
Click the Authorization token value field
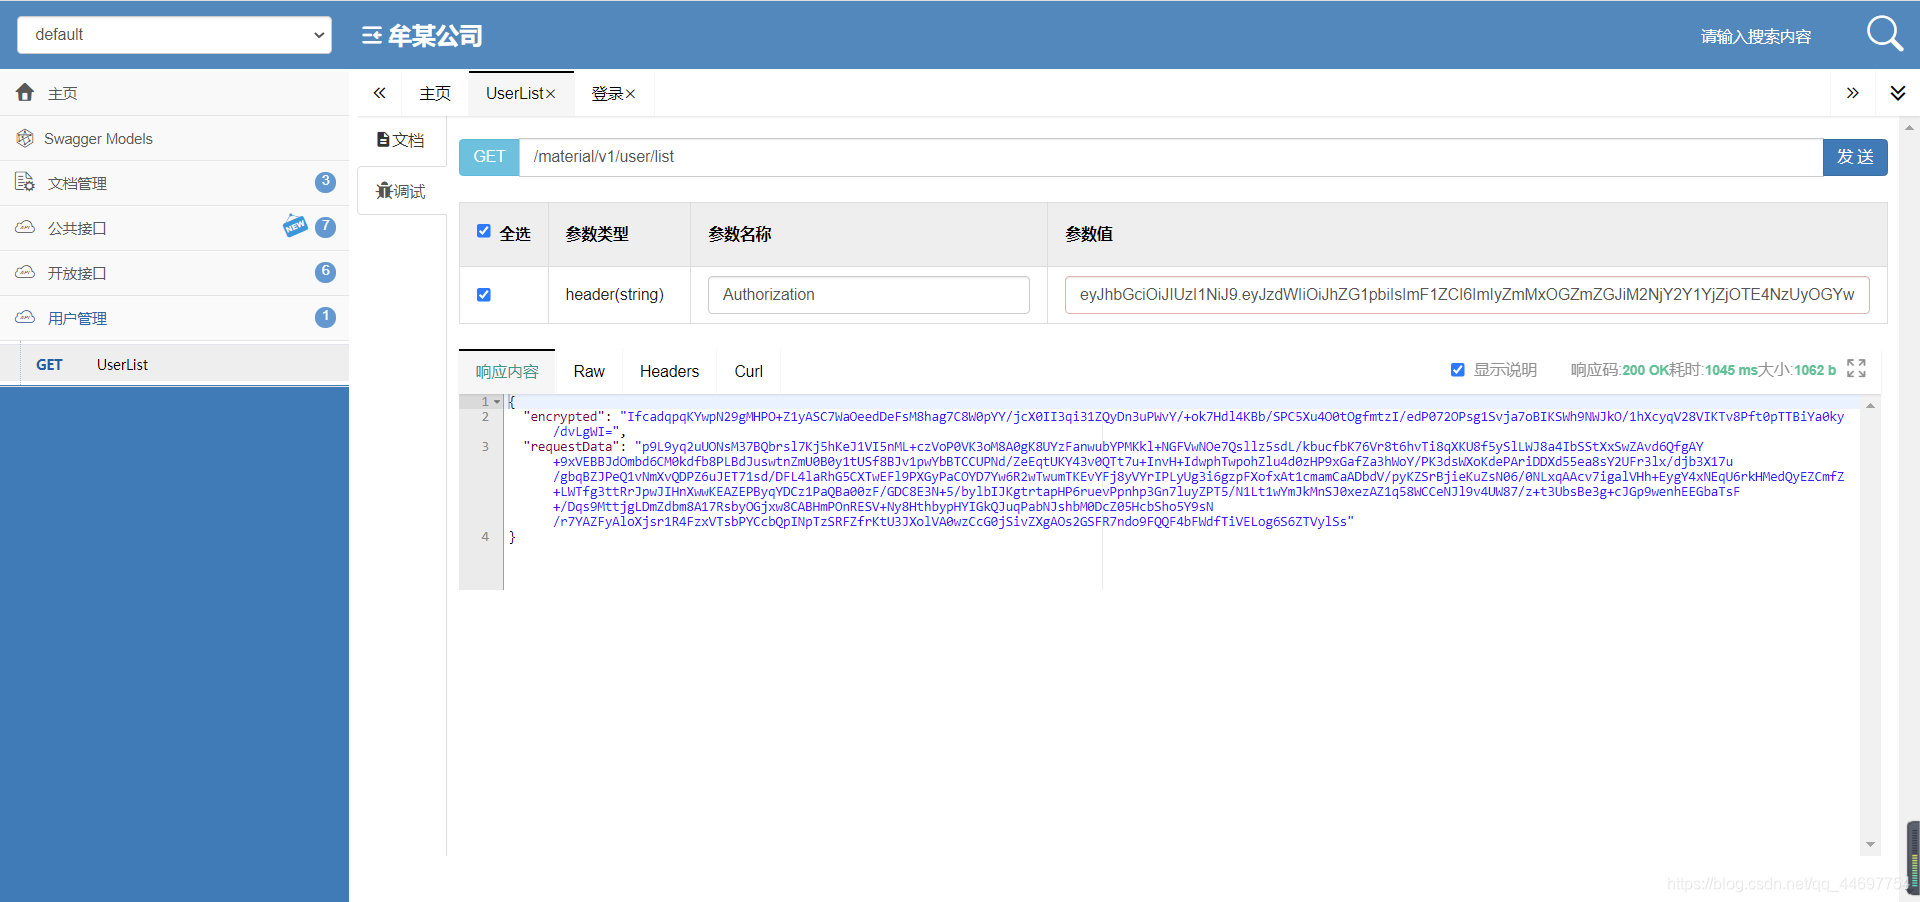1467,295
